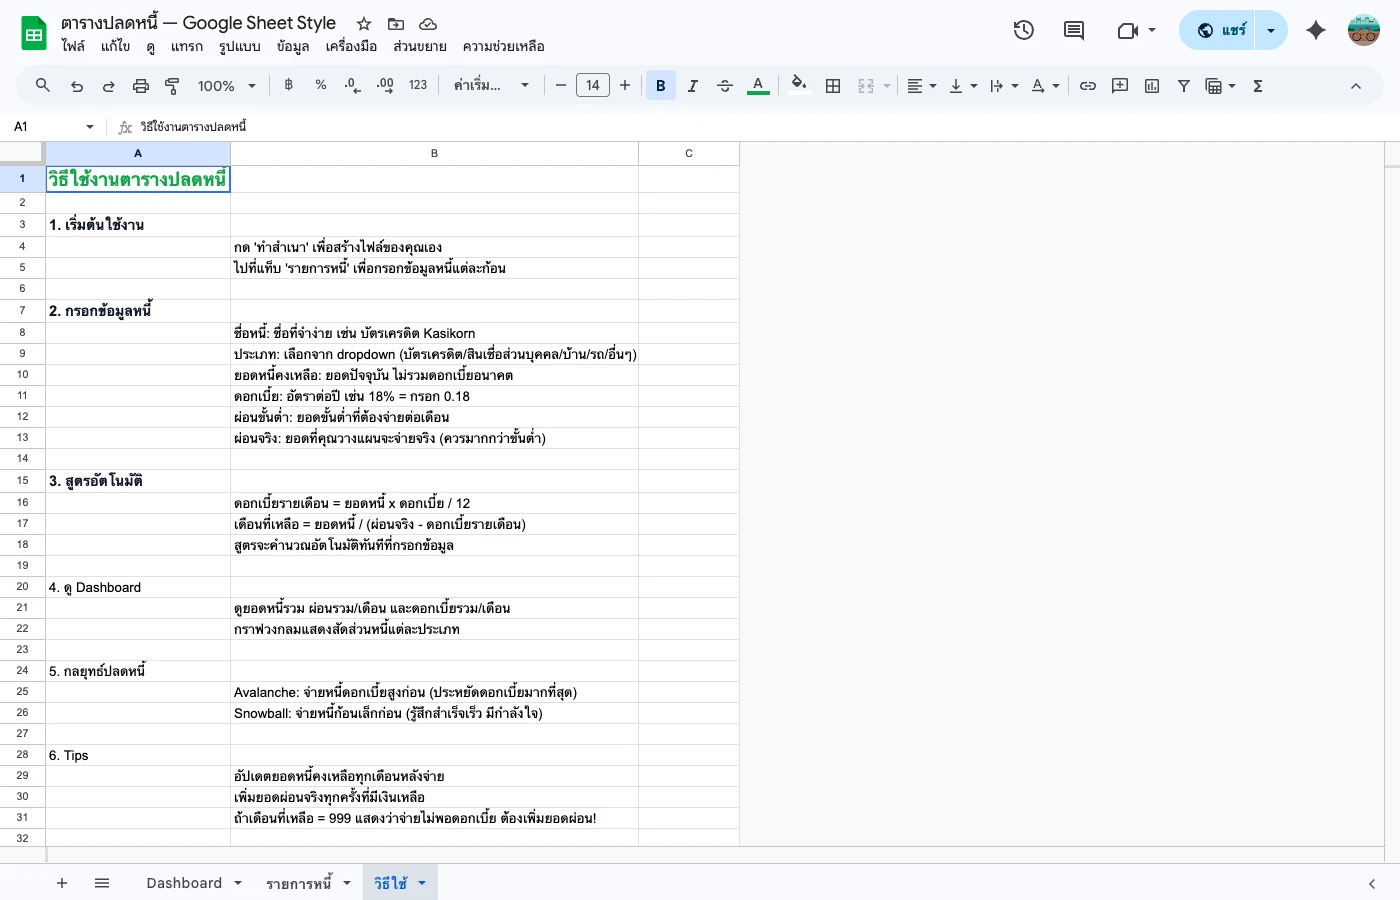The height and width of the screenshot is (900, 1400).
Task: Format value as currency (฿)
Action: point(288,85)
